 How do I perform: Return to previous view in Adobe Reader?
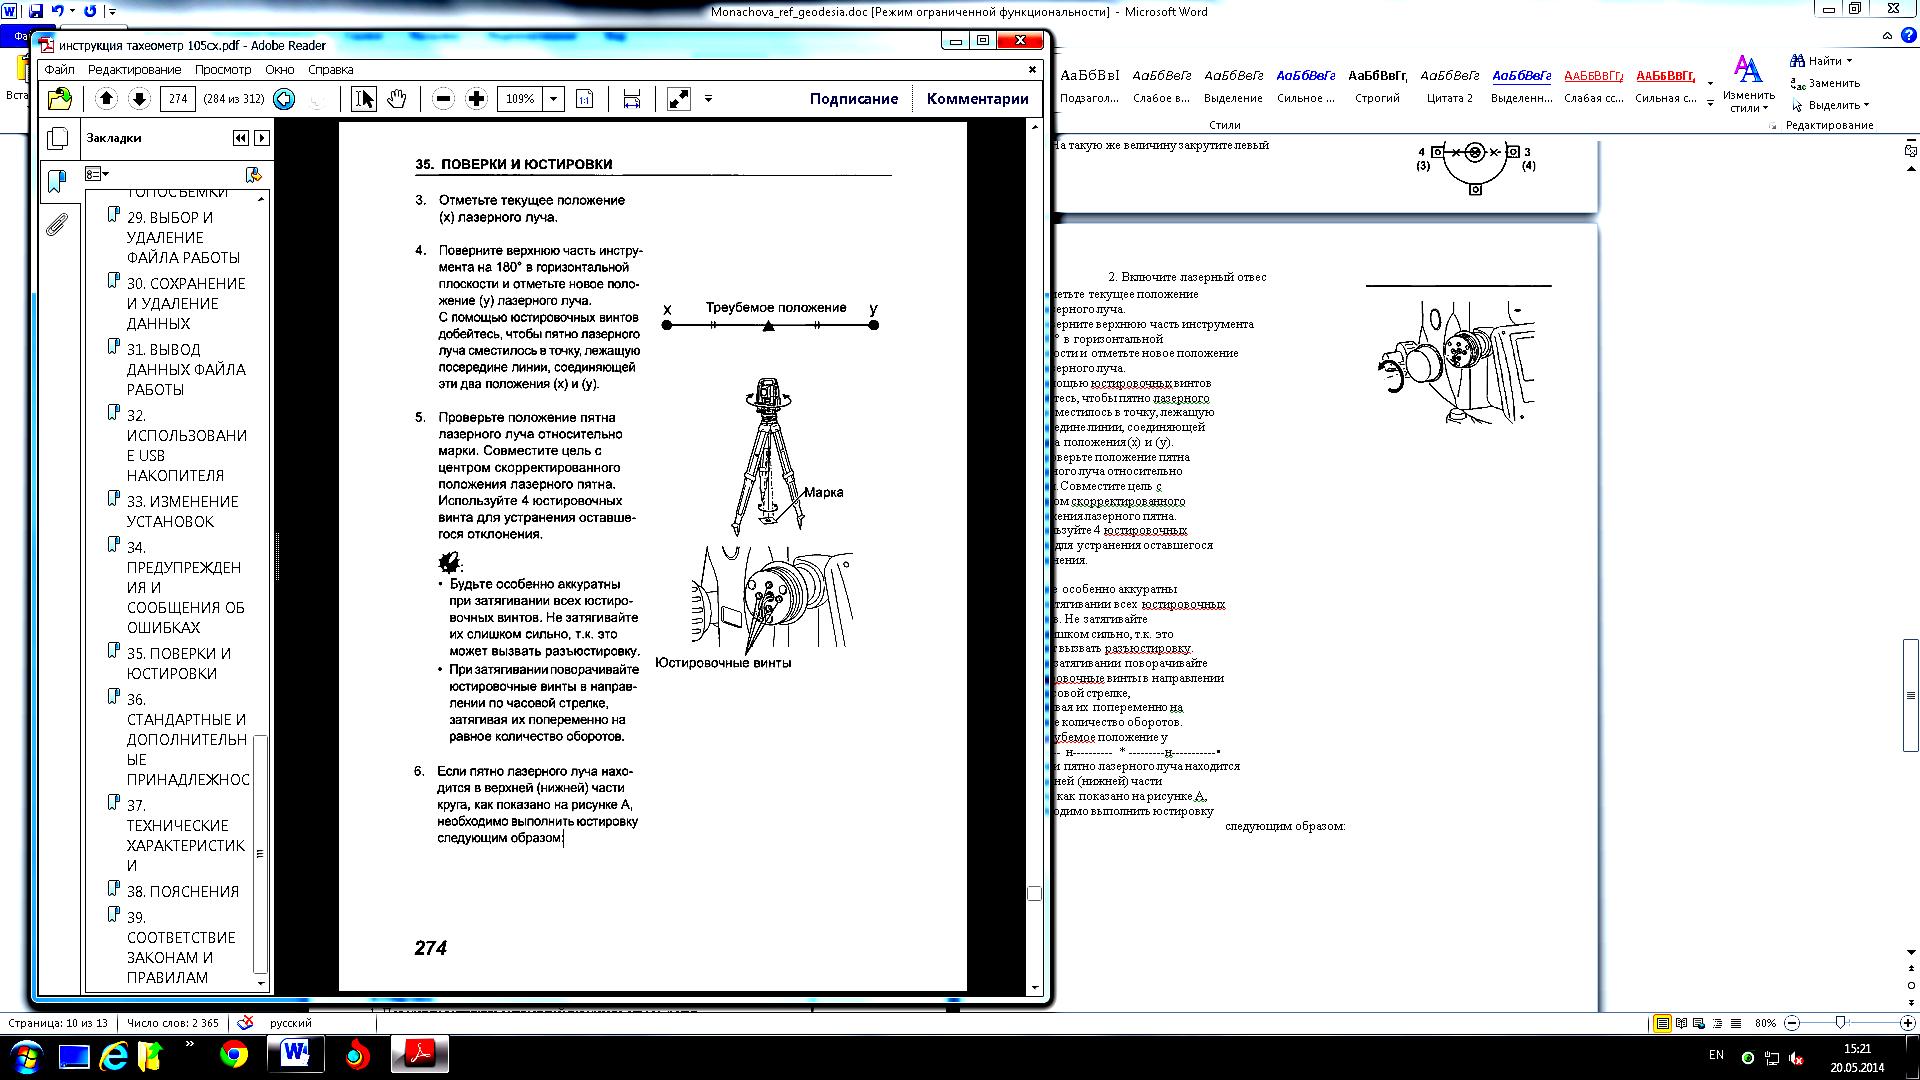point(284,98)
